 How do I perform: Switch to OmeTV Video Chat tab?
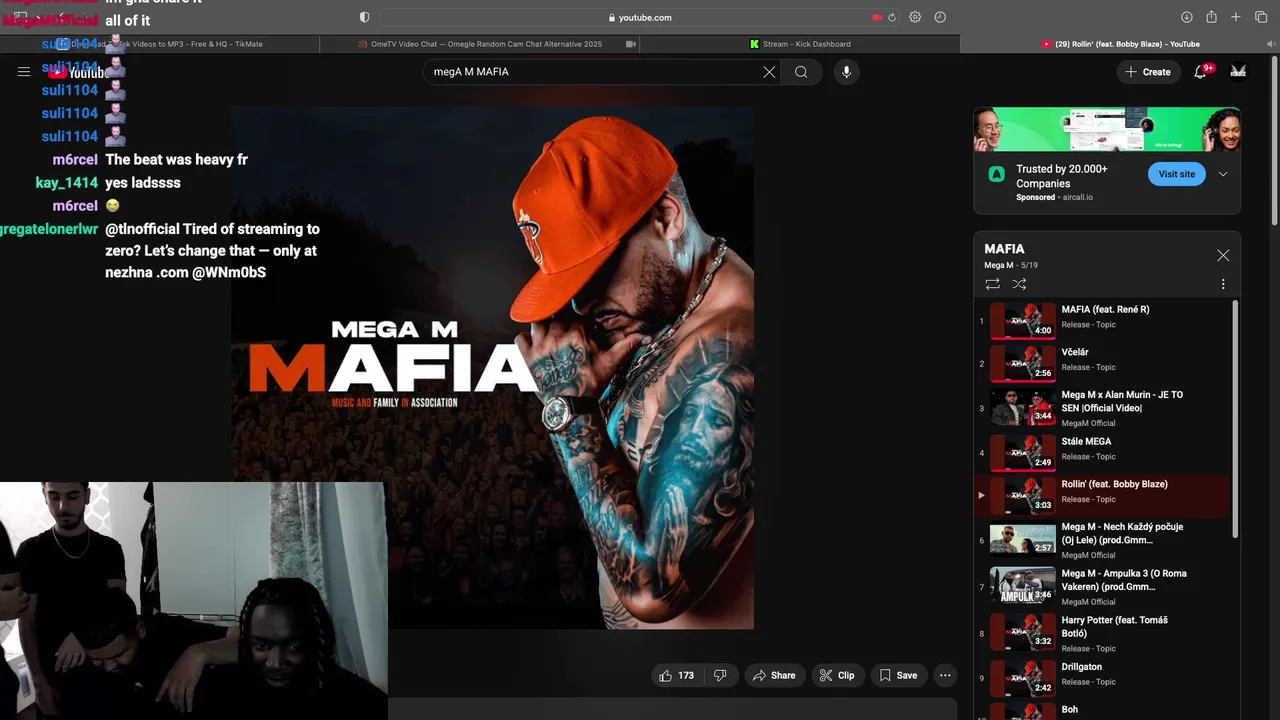480,44
